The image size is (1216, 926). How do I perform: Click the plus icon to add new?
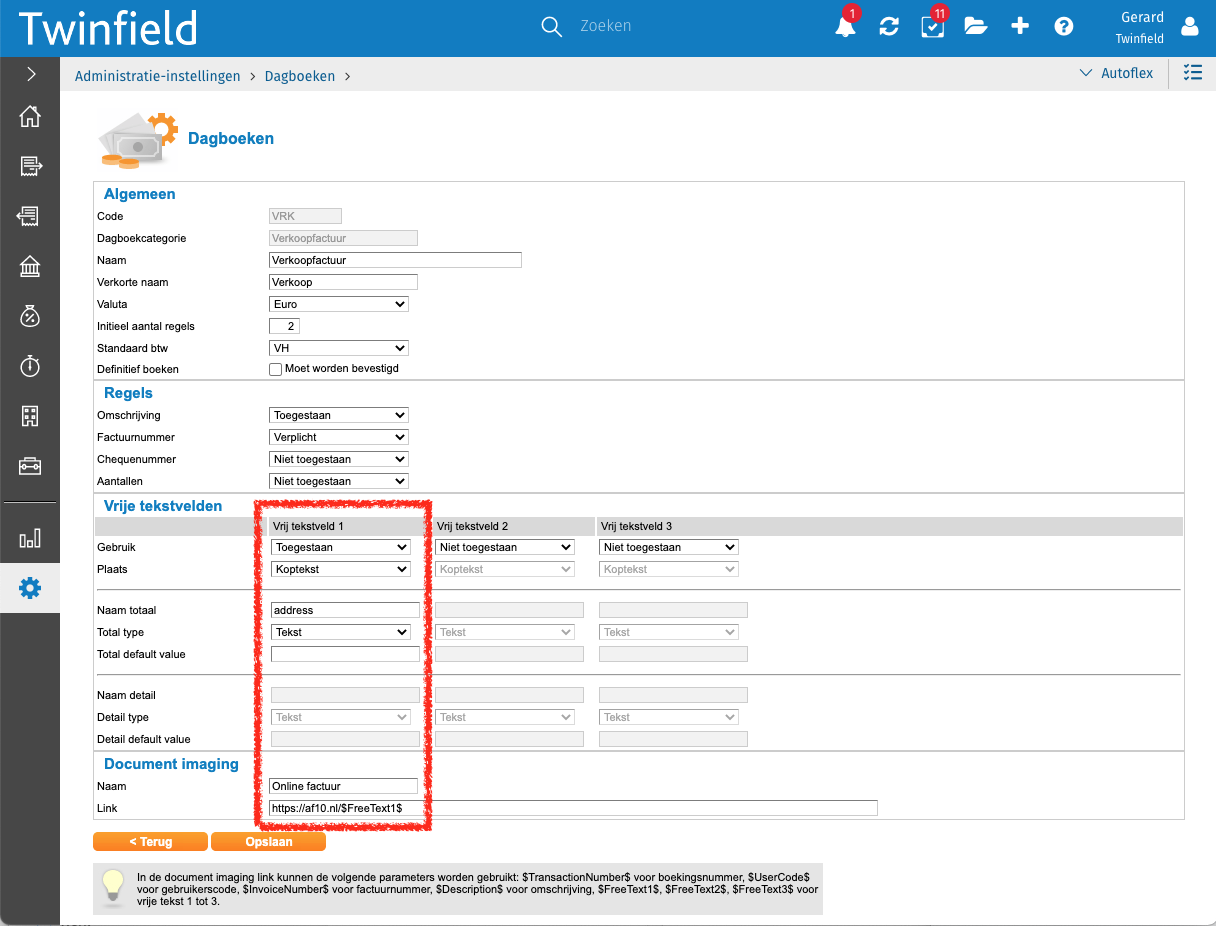point(1020,27)
